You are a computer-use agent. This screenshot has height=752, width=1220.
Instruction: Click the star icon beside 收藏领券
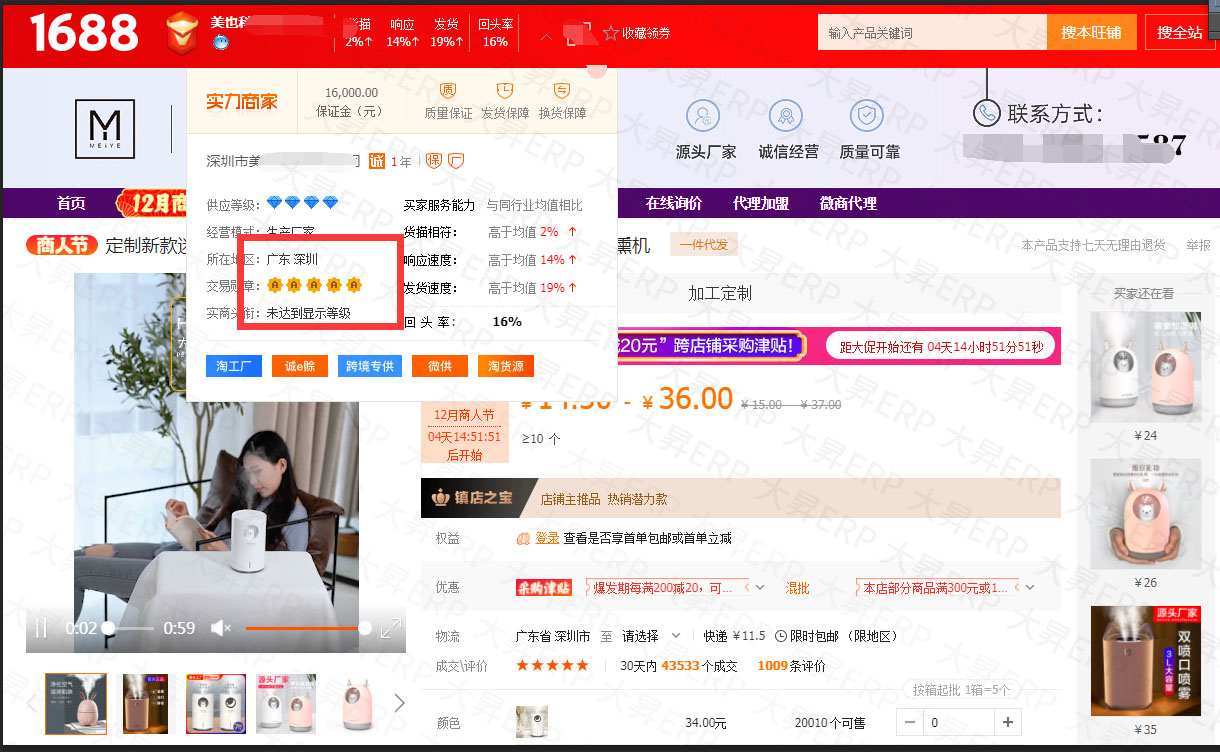click(x=611, y=33)
